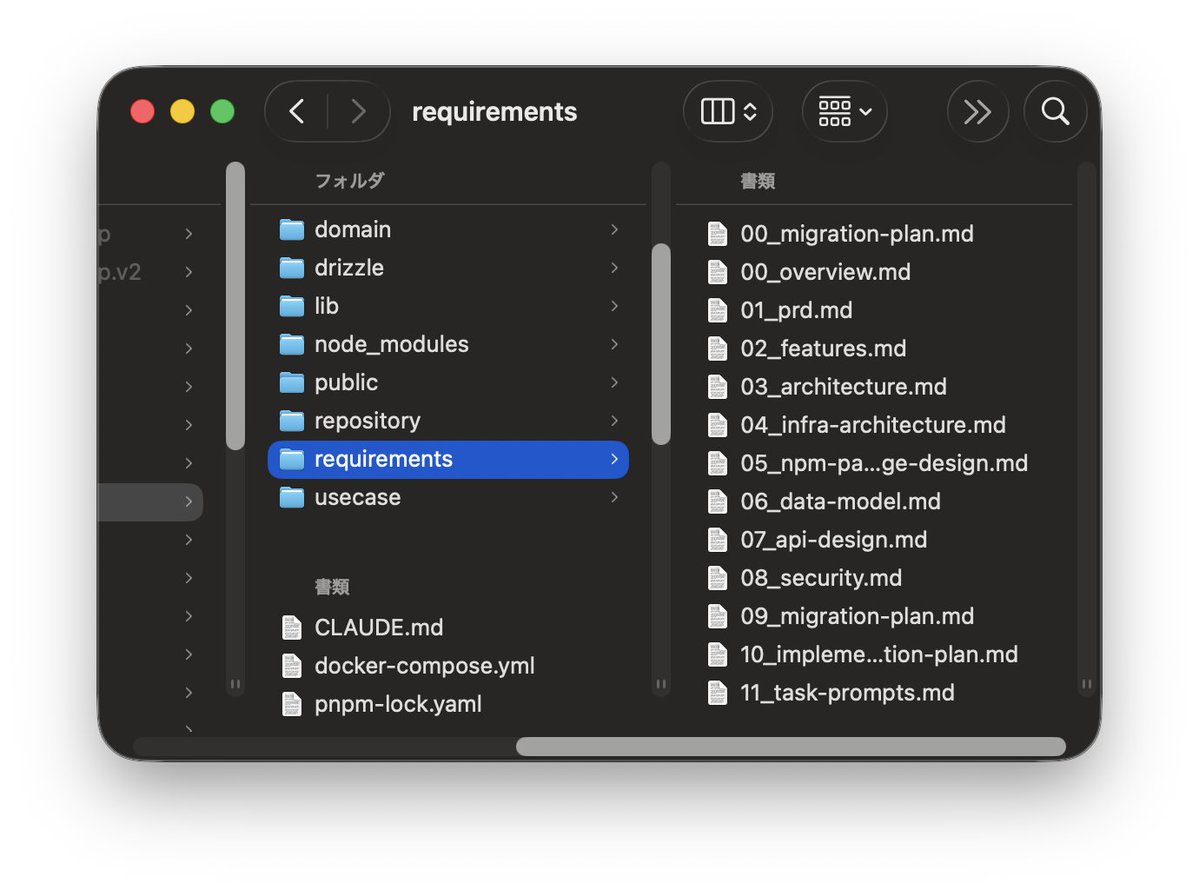The image size is (1199, 890).
Task: Click the drizzle folder icon
Action: (x=291, y=268)
